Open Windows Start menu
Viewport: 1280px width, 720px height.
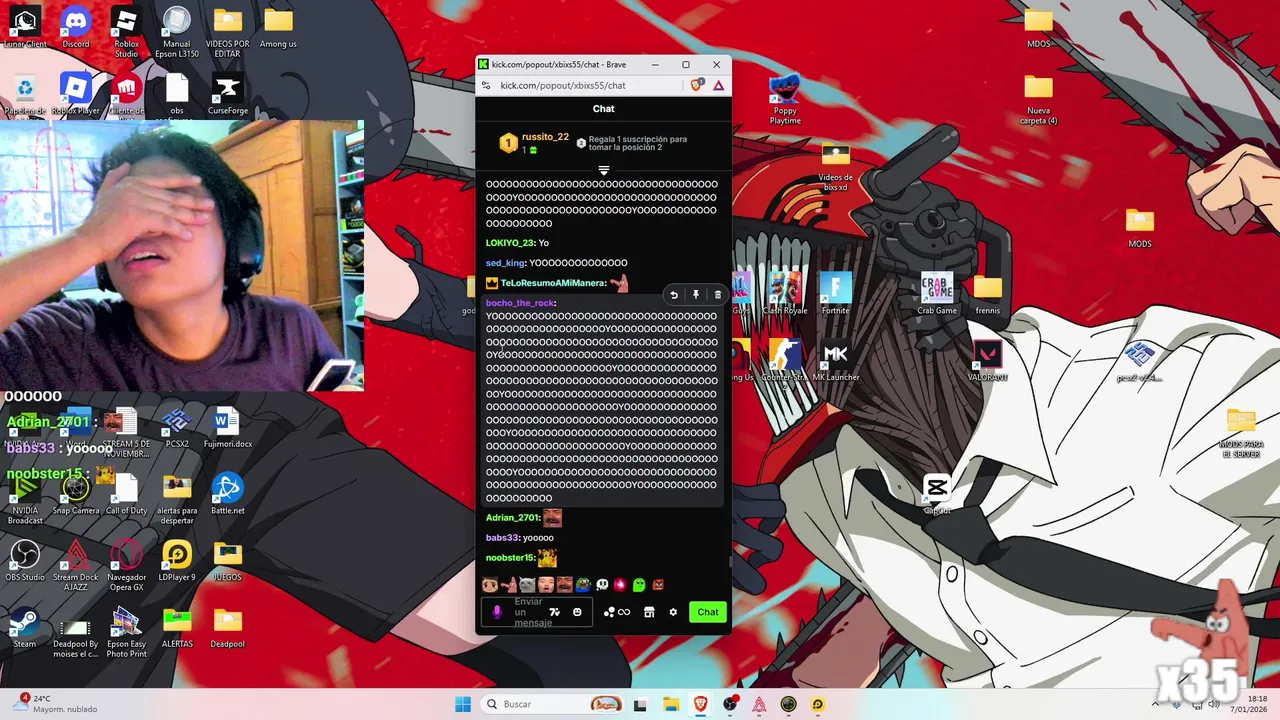463,704
